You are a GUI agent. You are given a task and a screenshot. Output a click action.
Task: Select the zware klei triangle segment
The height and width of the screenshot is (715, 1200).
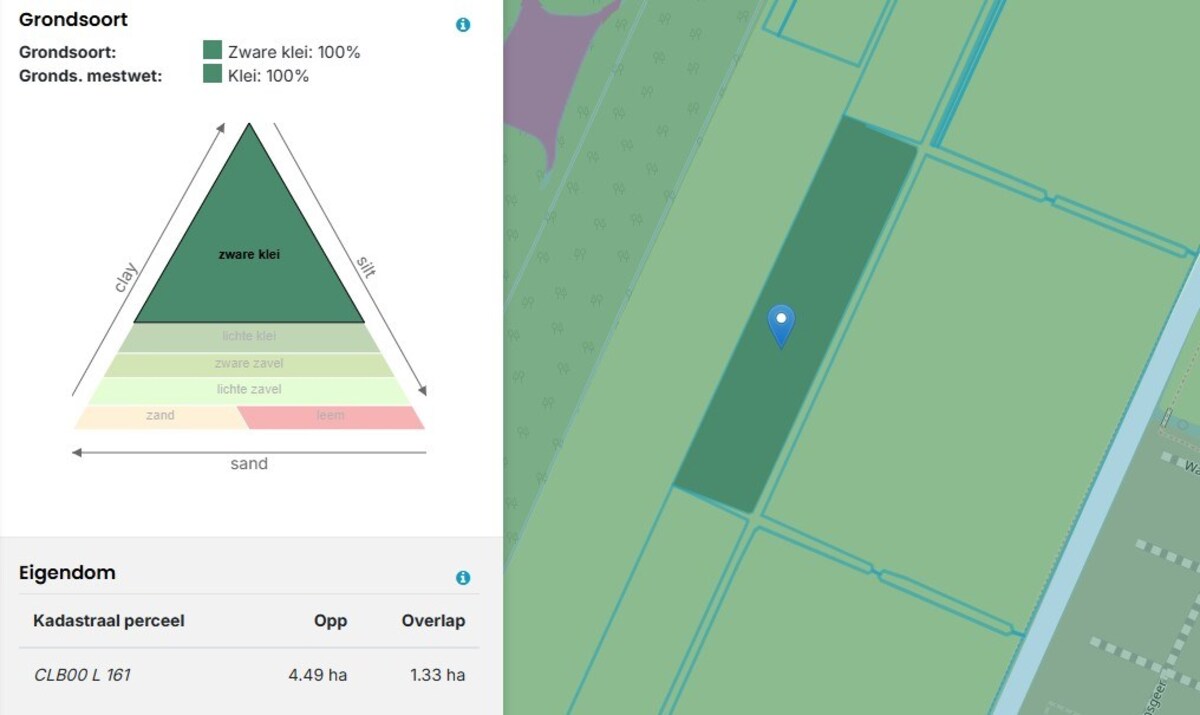pos(249,255)
